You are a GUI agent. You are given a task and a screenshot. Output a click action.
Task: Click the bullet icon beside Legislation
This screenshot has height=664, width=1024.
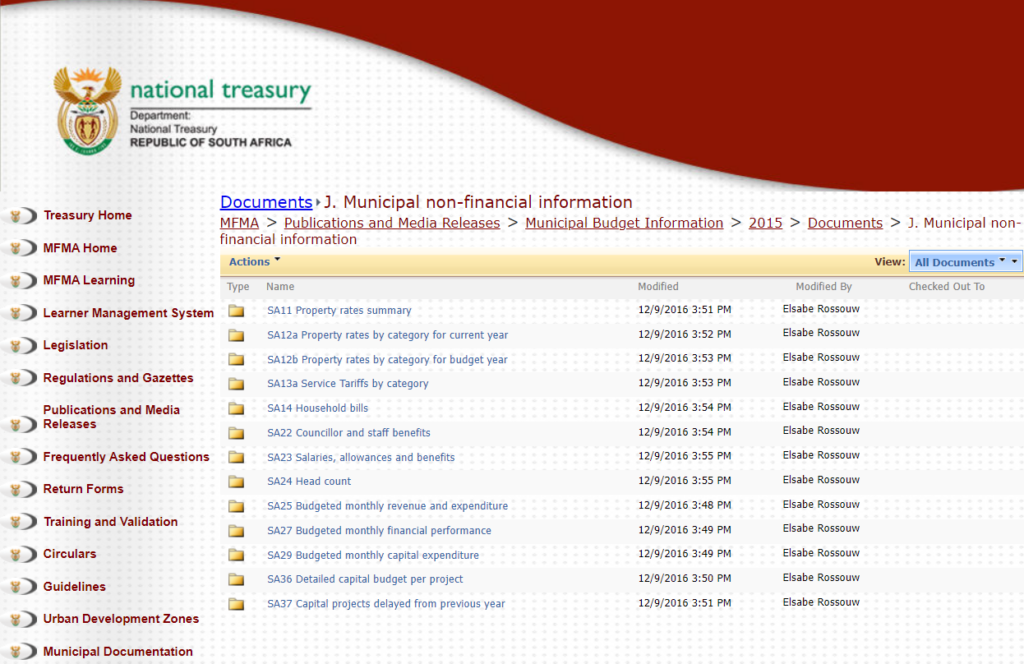pos(22,345)
